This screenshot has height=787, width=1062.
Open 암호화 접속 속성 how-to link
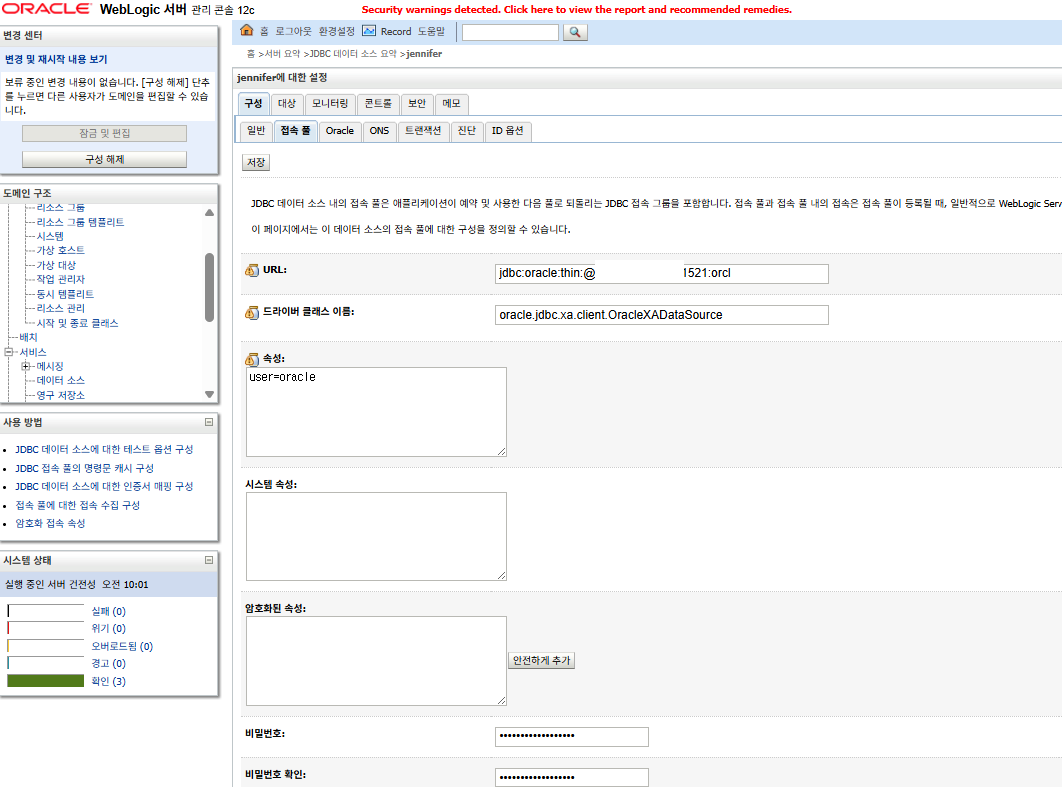[50, 524]
